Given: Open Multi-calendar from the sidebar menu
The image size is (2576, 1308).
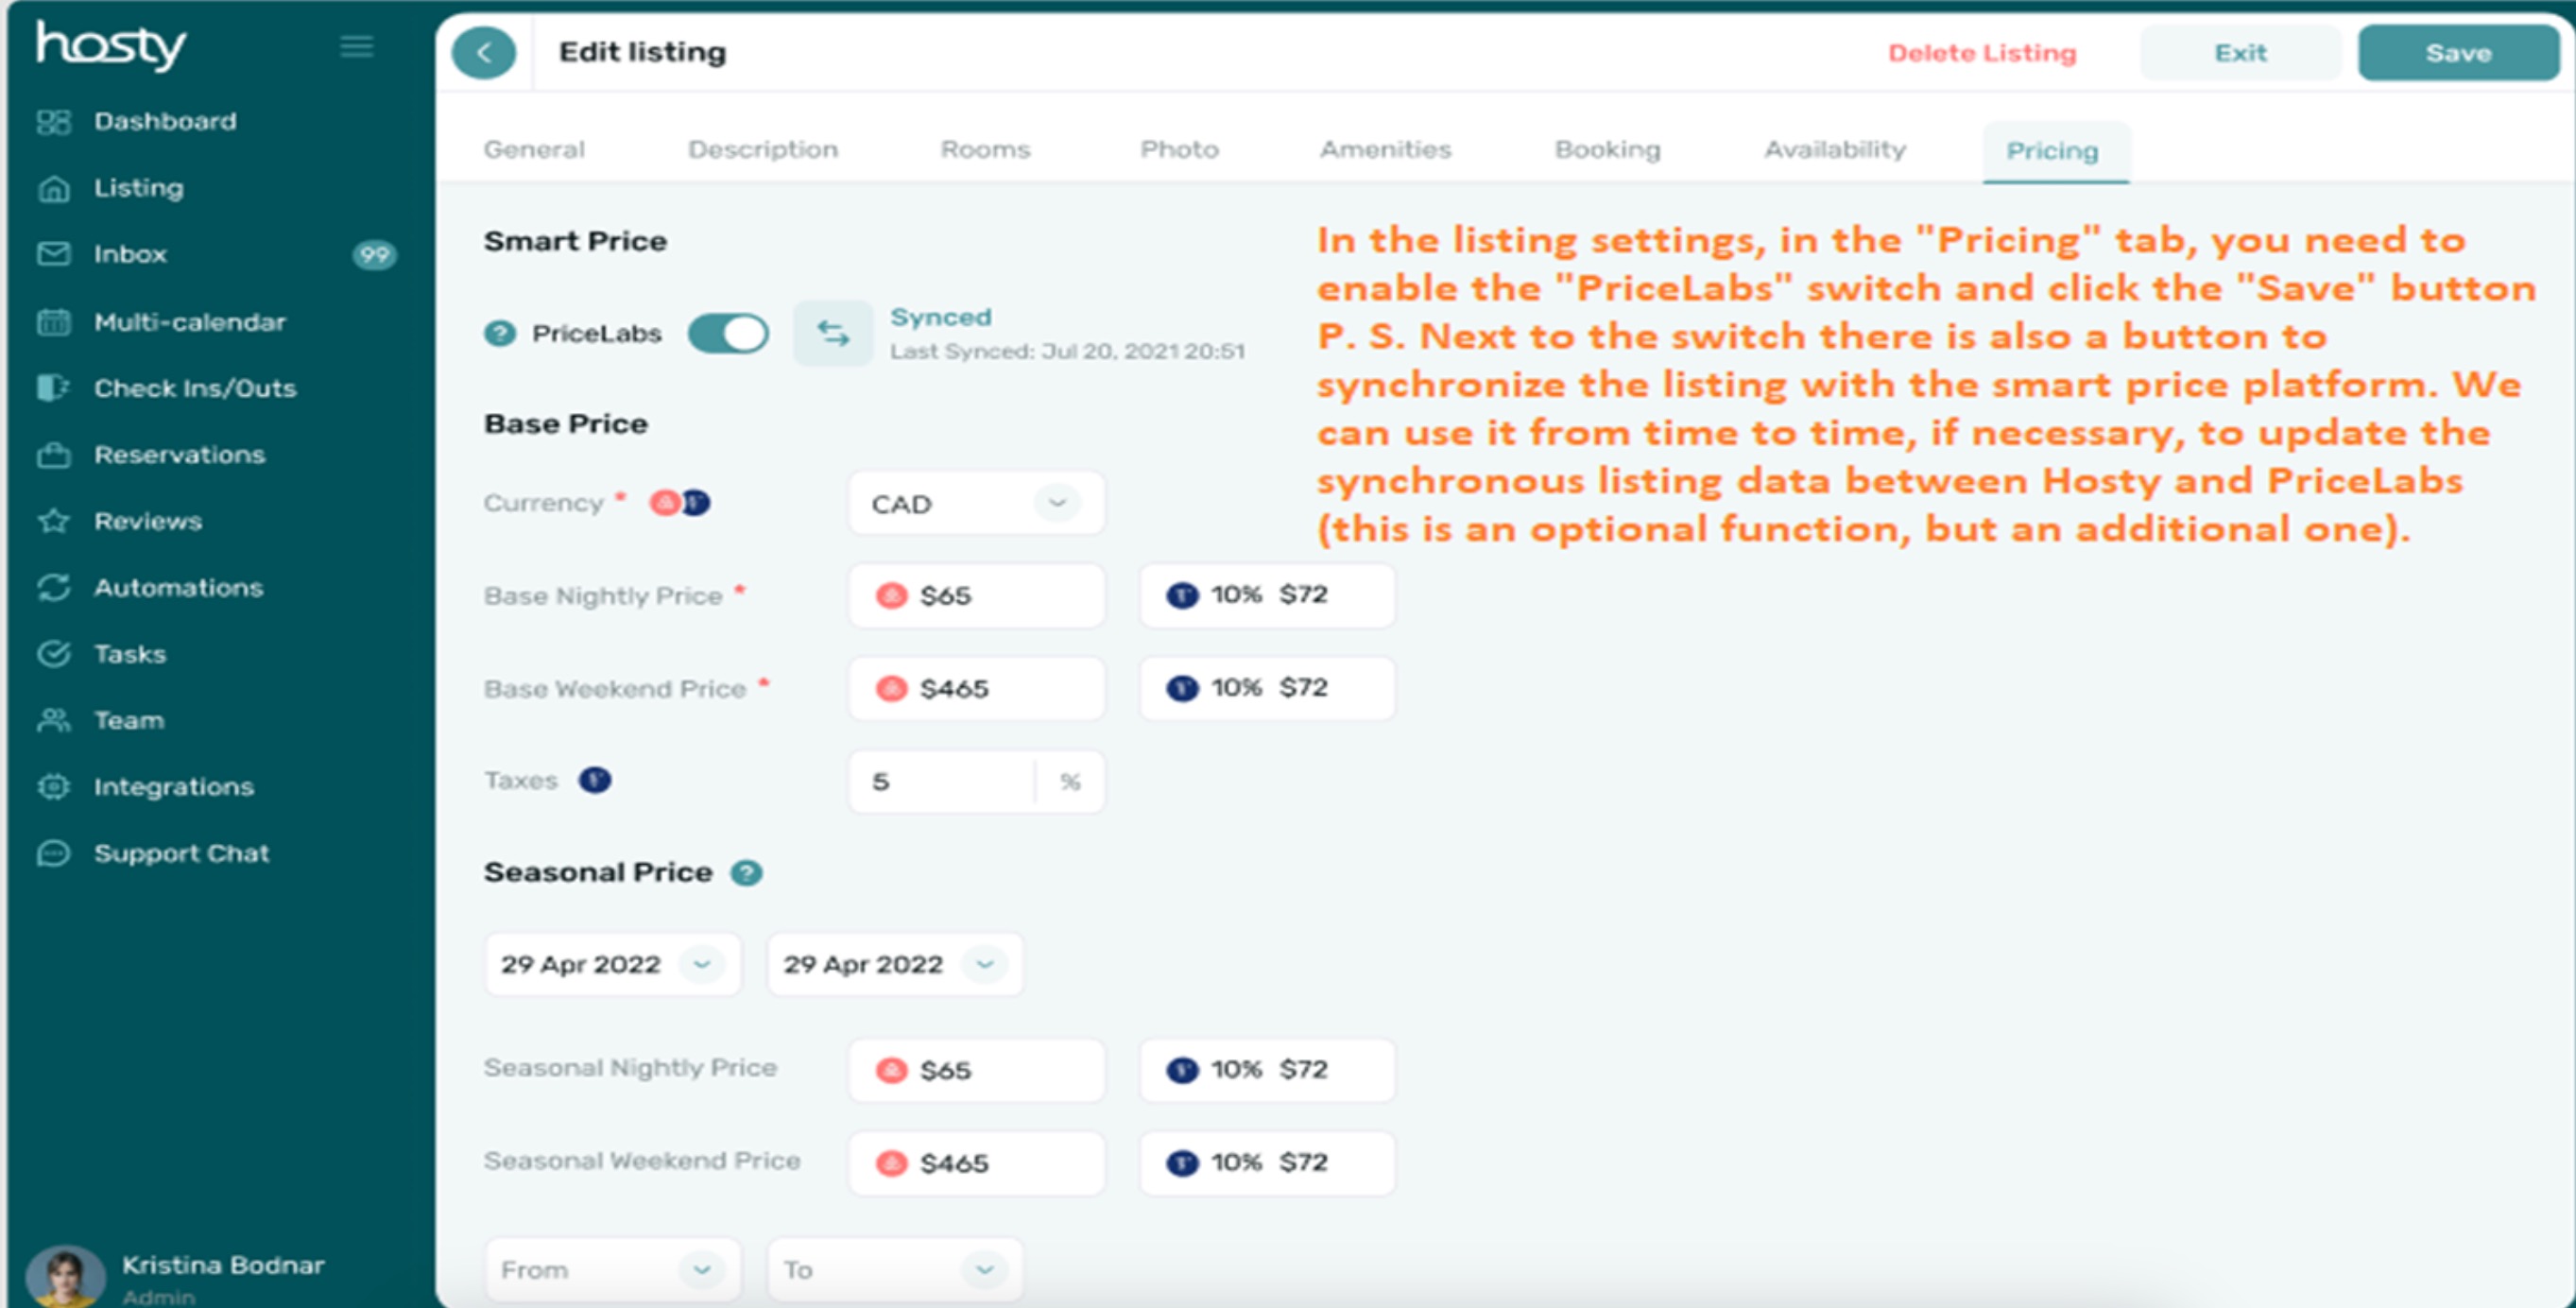Looking at the screenshot, I should (190, 322).
